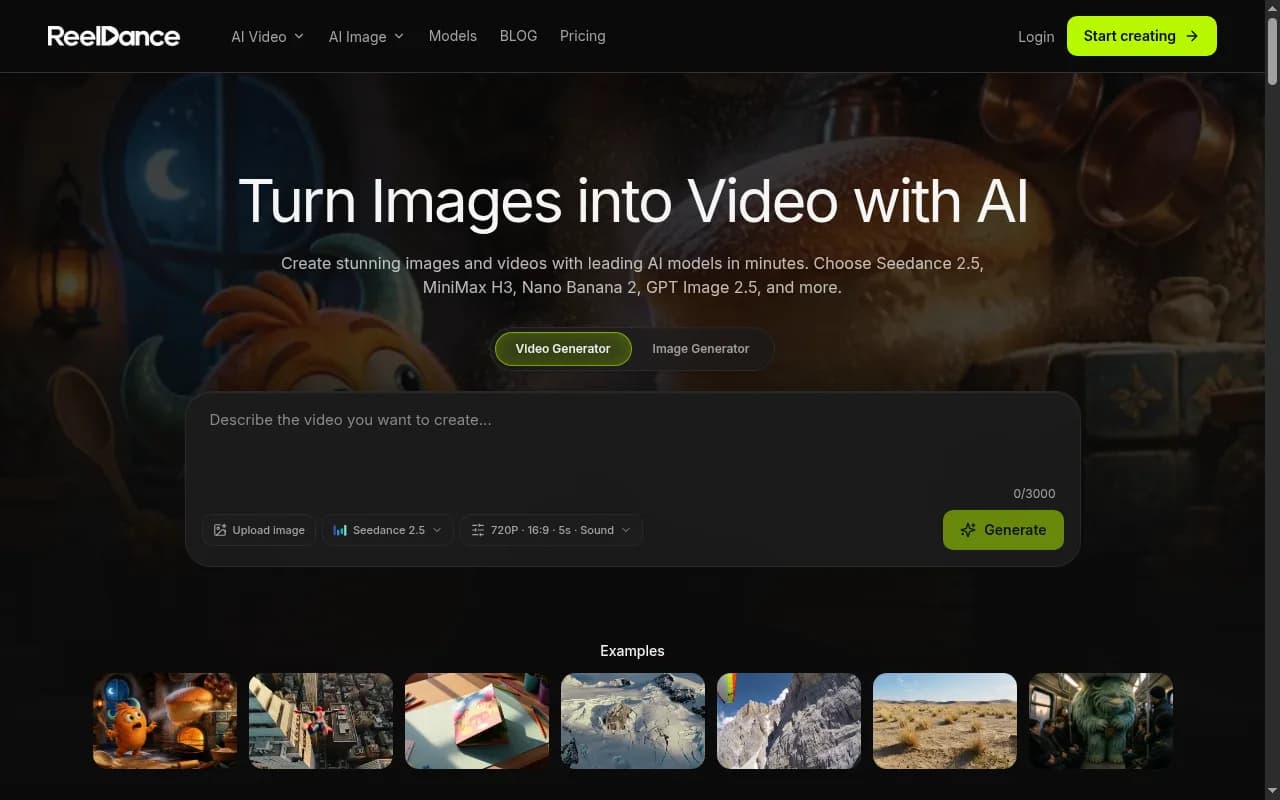Screen dimensions: 1280x800
Task: Open the Seedance 2.5 model dropdown
Action: (x=387, y=530)
